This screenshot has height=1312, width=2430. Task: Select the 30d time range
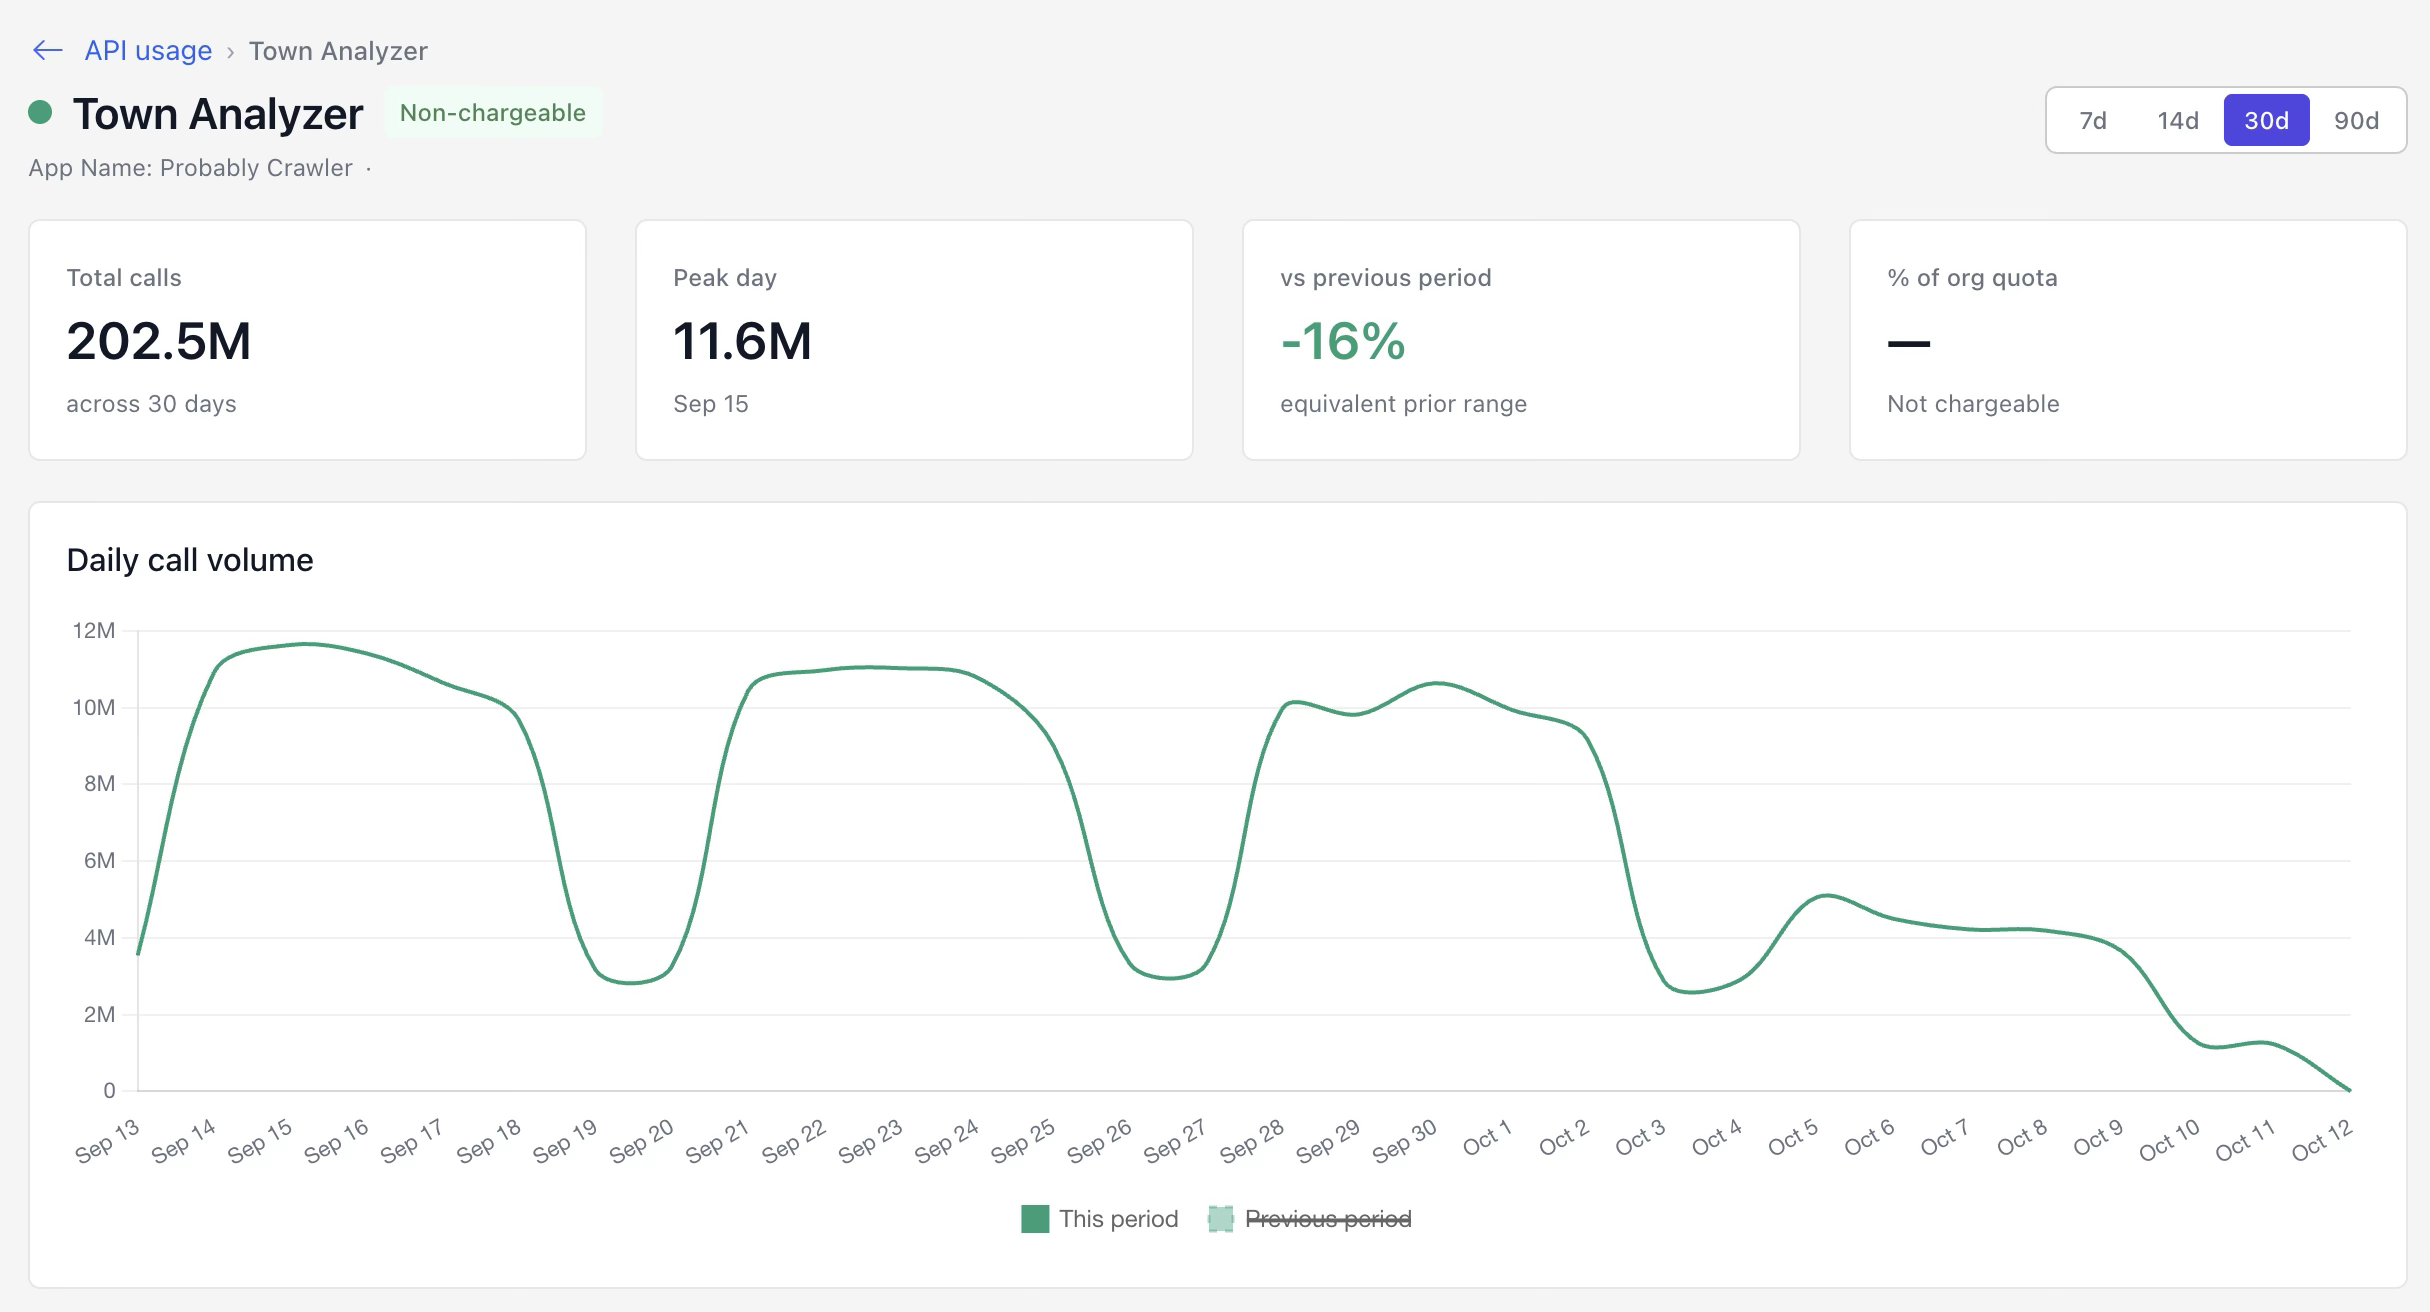(2266, 120)
